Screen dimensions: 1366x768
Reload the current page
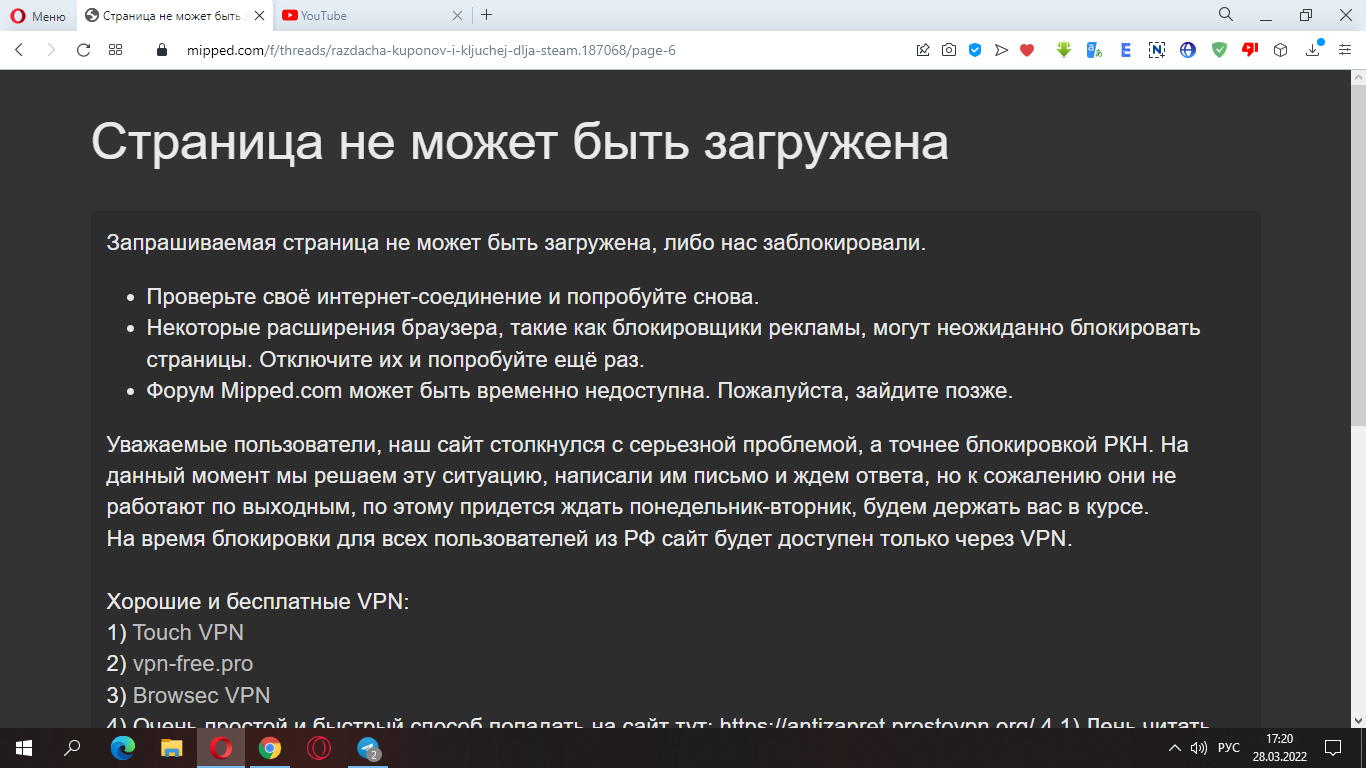[84, 50]
